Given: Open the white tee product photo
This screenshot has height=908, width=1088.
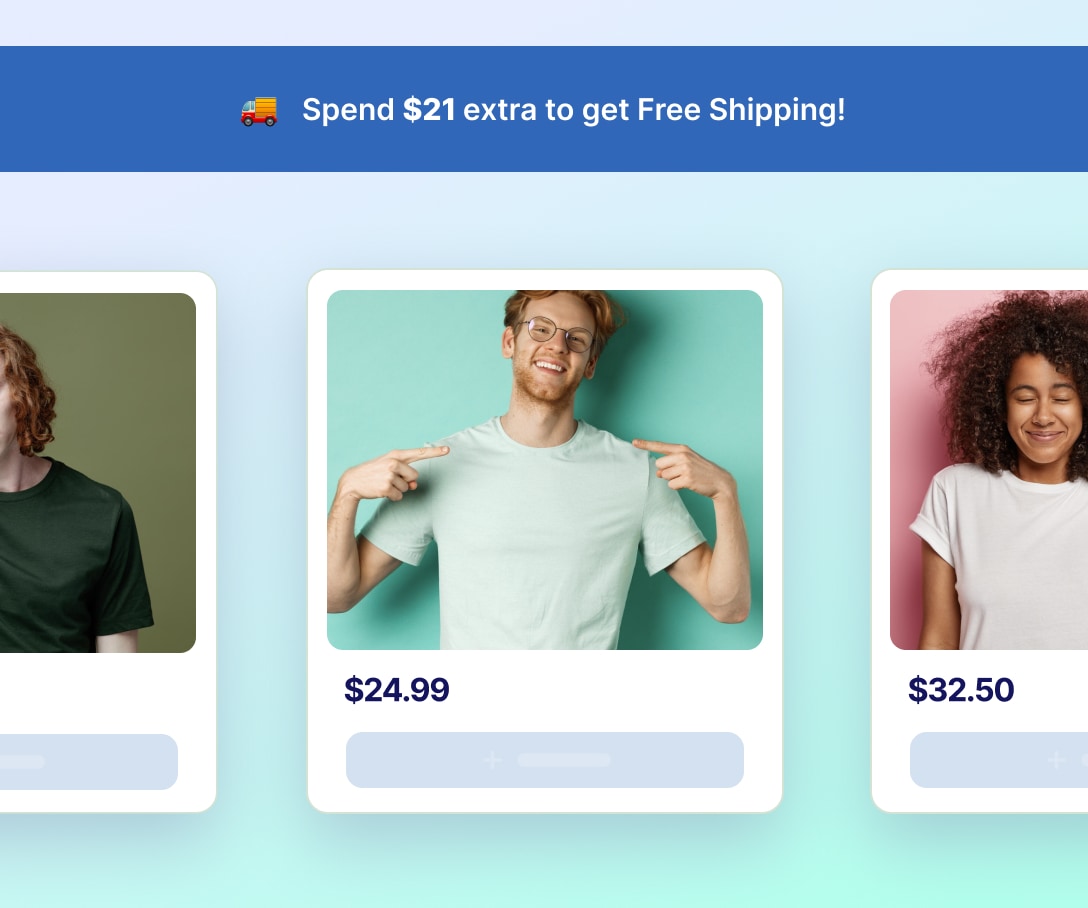Looking at the screenshot, I should click(x=989, y=470).
